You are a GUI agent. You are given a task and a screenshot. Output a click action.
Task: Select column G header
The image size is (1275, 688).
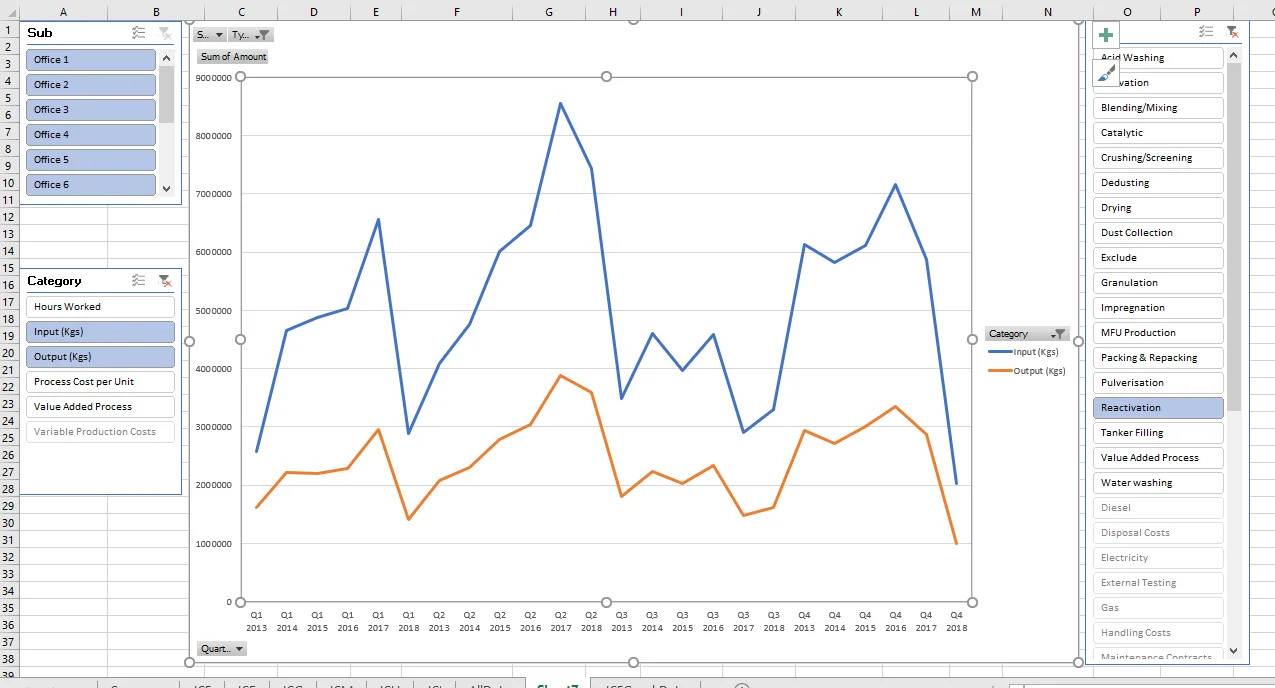pos(549,11)
